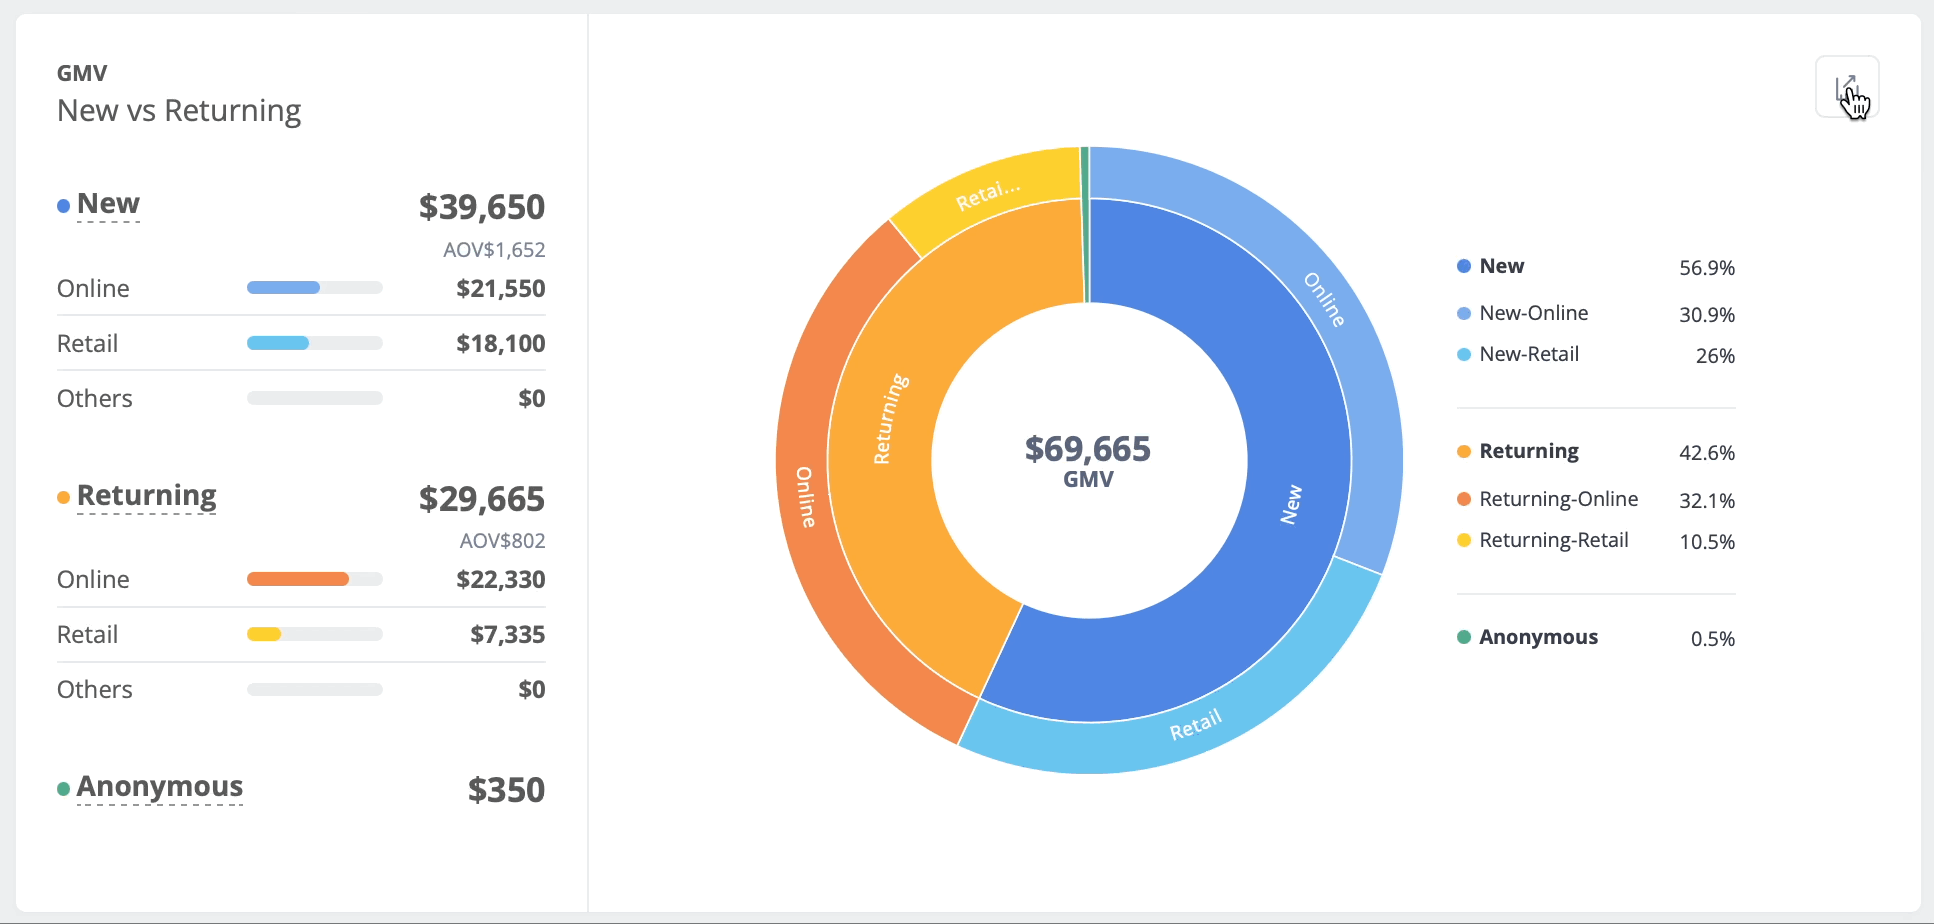
Task: Select the outer dark orange Online donut segment
Action: point(805,520)
